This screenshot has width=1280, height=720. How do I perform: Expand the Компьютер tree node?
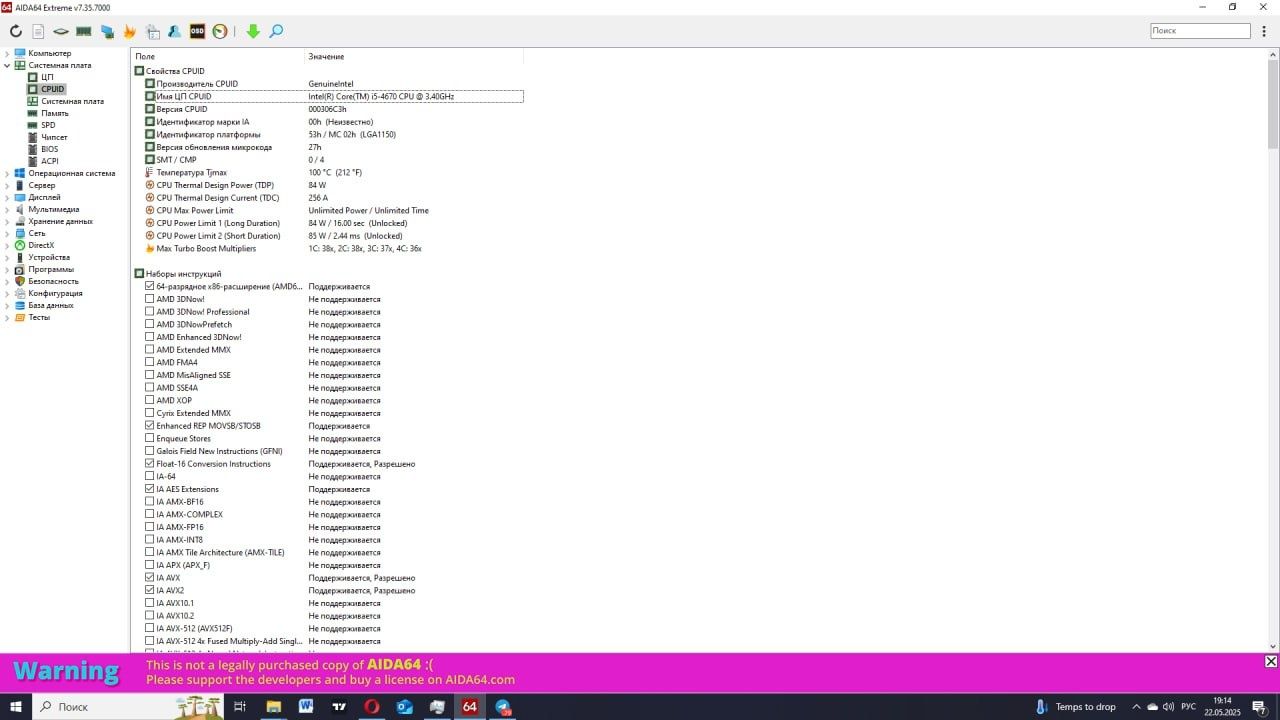(x=7, y=53)
